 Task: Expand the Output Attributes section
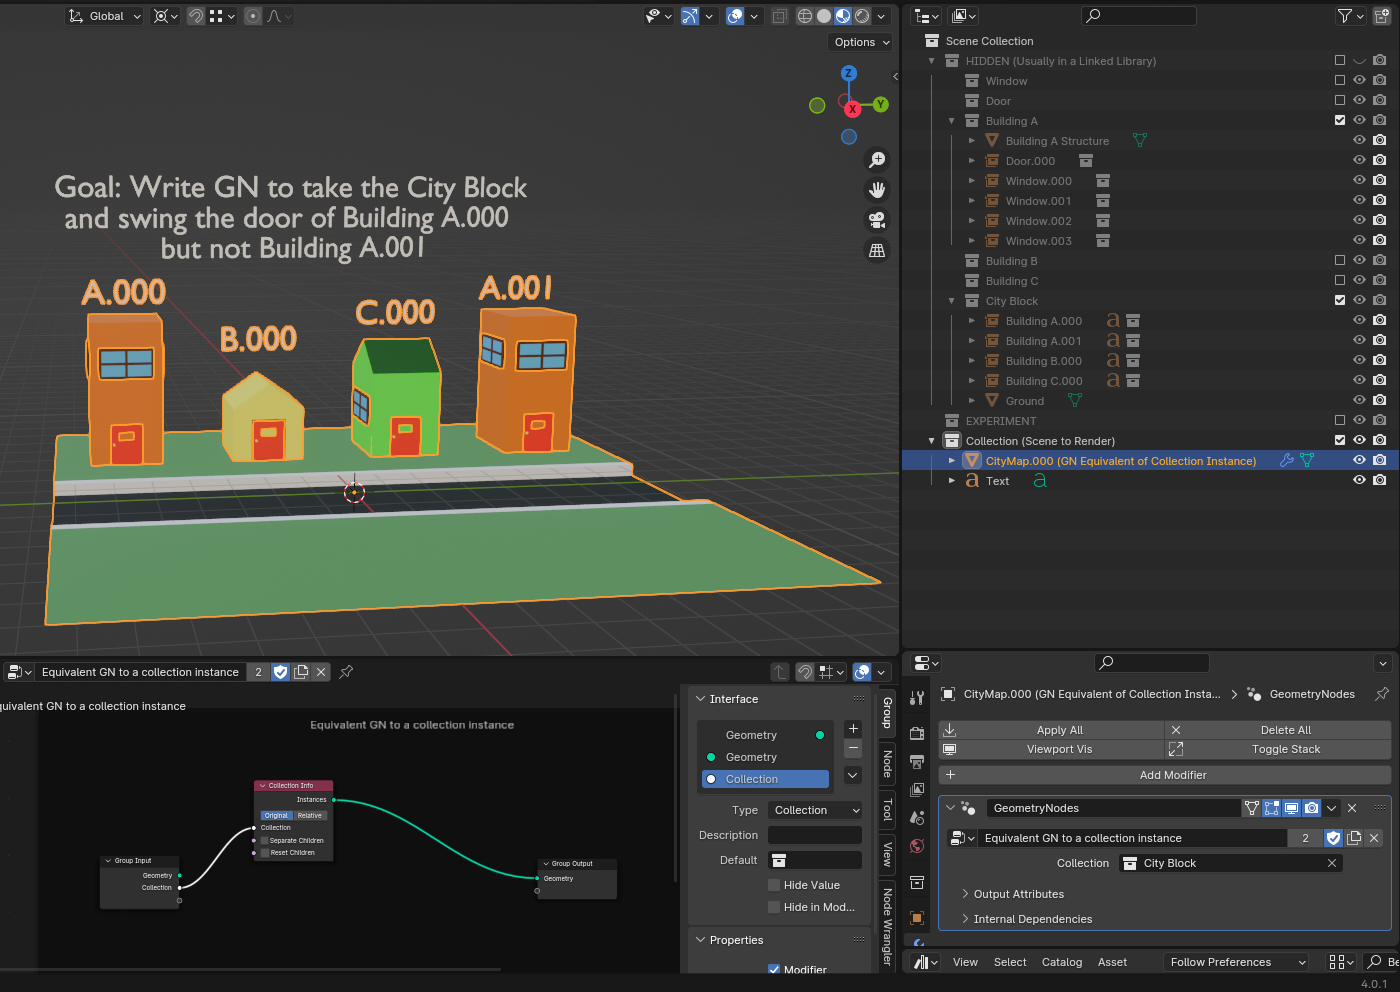click(x=1019, y=894)
